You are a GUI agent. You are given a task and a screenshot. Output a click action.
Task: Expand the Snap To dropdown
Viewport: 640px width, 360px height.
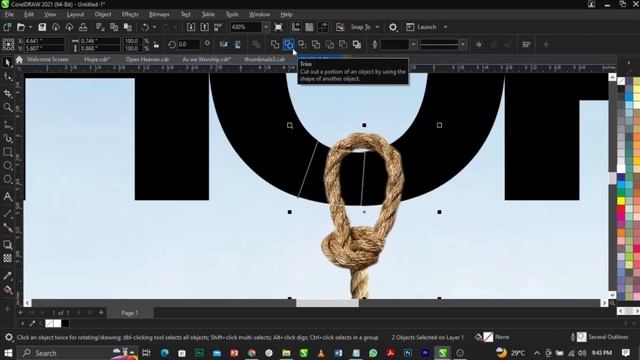(x=378, y=27)
